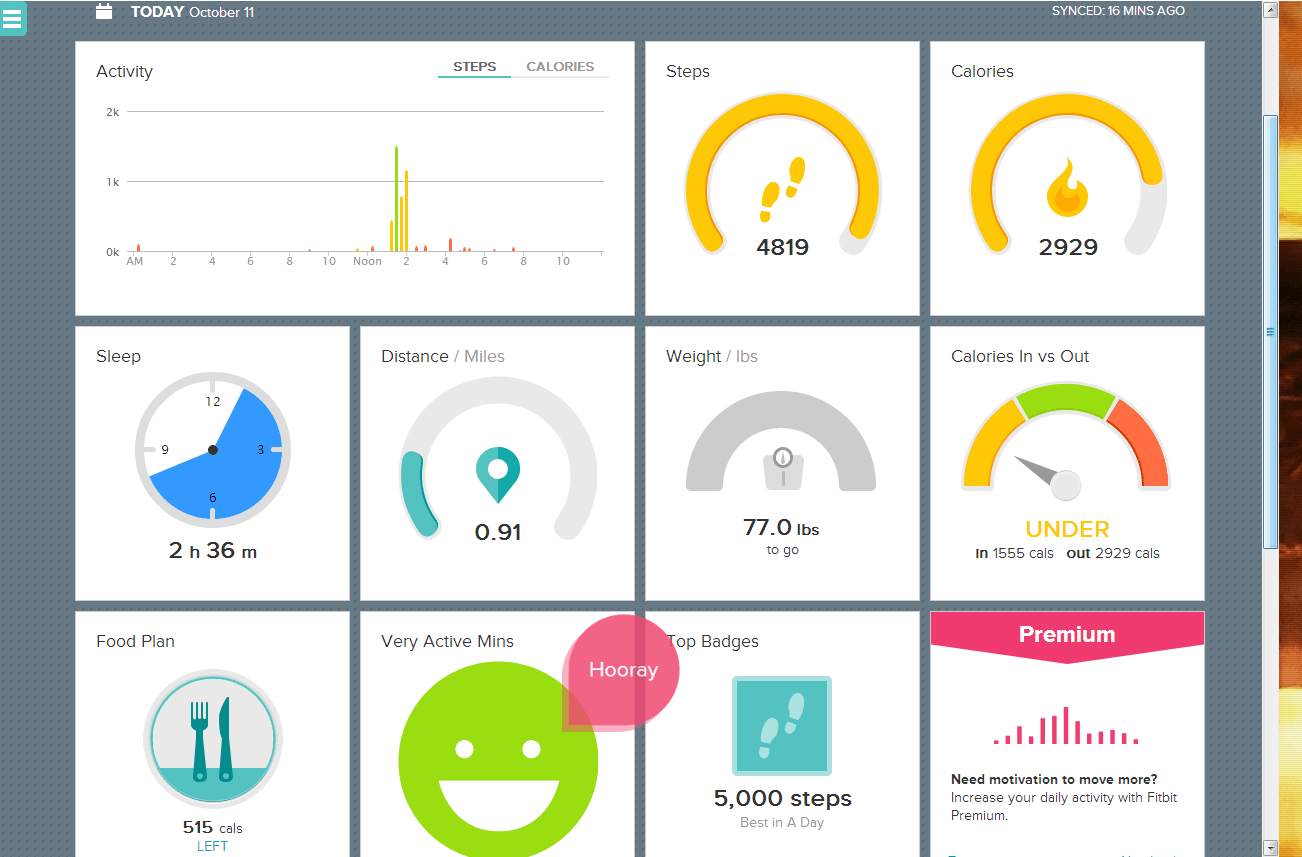Image resolution: width=1302 pixels, height=857 pixels.
Task: Open the hamburger menu icon
Action: coord(12,18)
